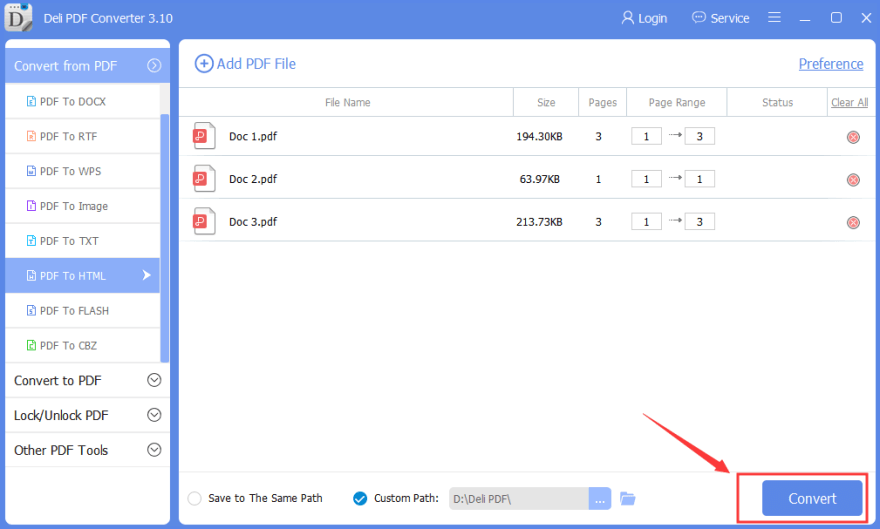This screenshot has height=529, width=880.
Task: Click the Add PDF File label
Action: [x=256, y=63]
